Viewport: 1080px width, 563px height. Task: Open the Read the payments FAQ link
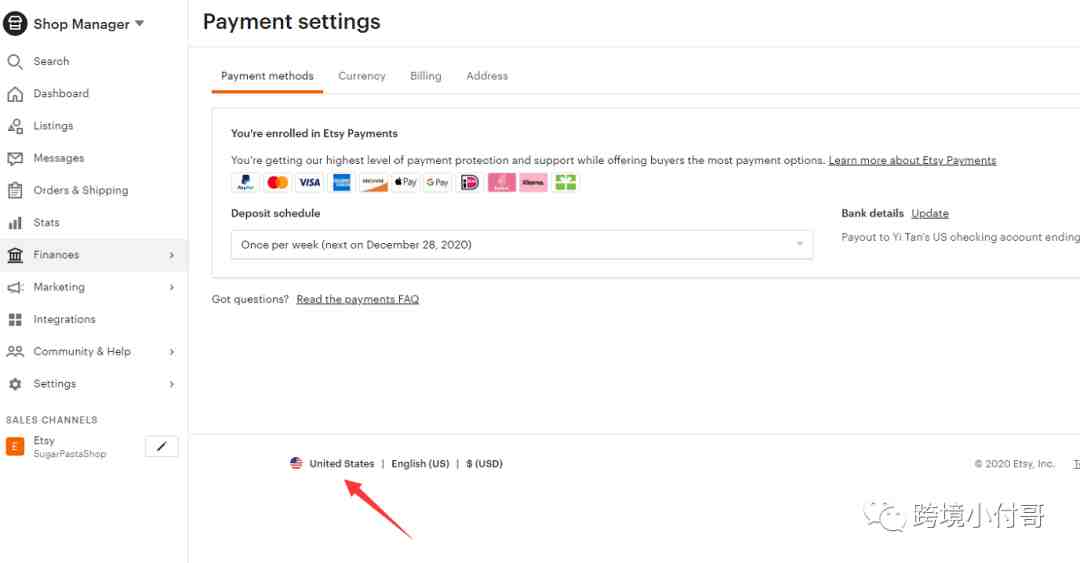click(357, 299)
